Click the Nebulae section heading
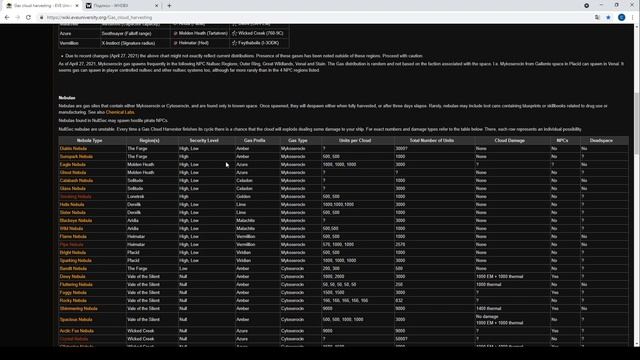 coord(67,98)
